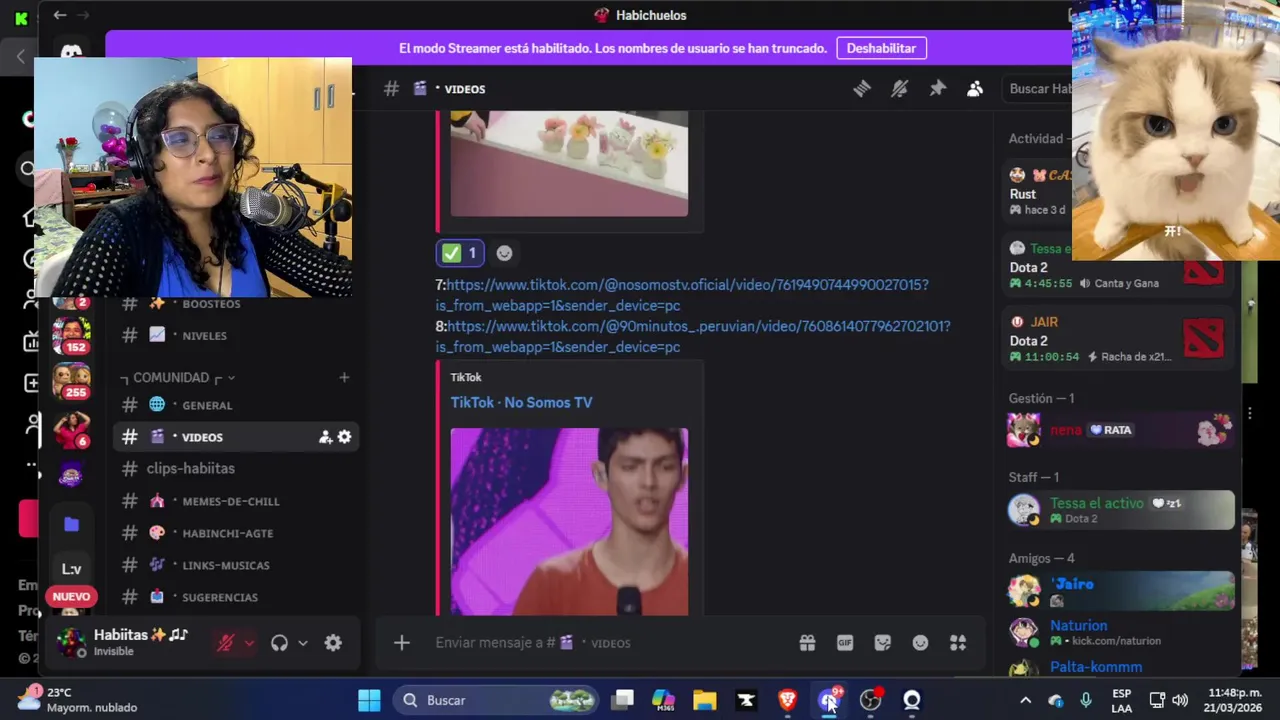Create channel with COMUNIDAD plus icon
Screen dimensions: 1280x720
tap(344, 377)
